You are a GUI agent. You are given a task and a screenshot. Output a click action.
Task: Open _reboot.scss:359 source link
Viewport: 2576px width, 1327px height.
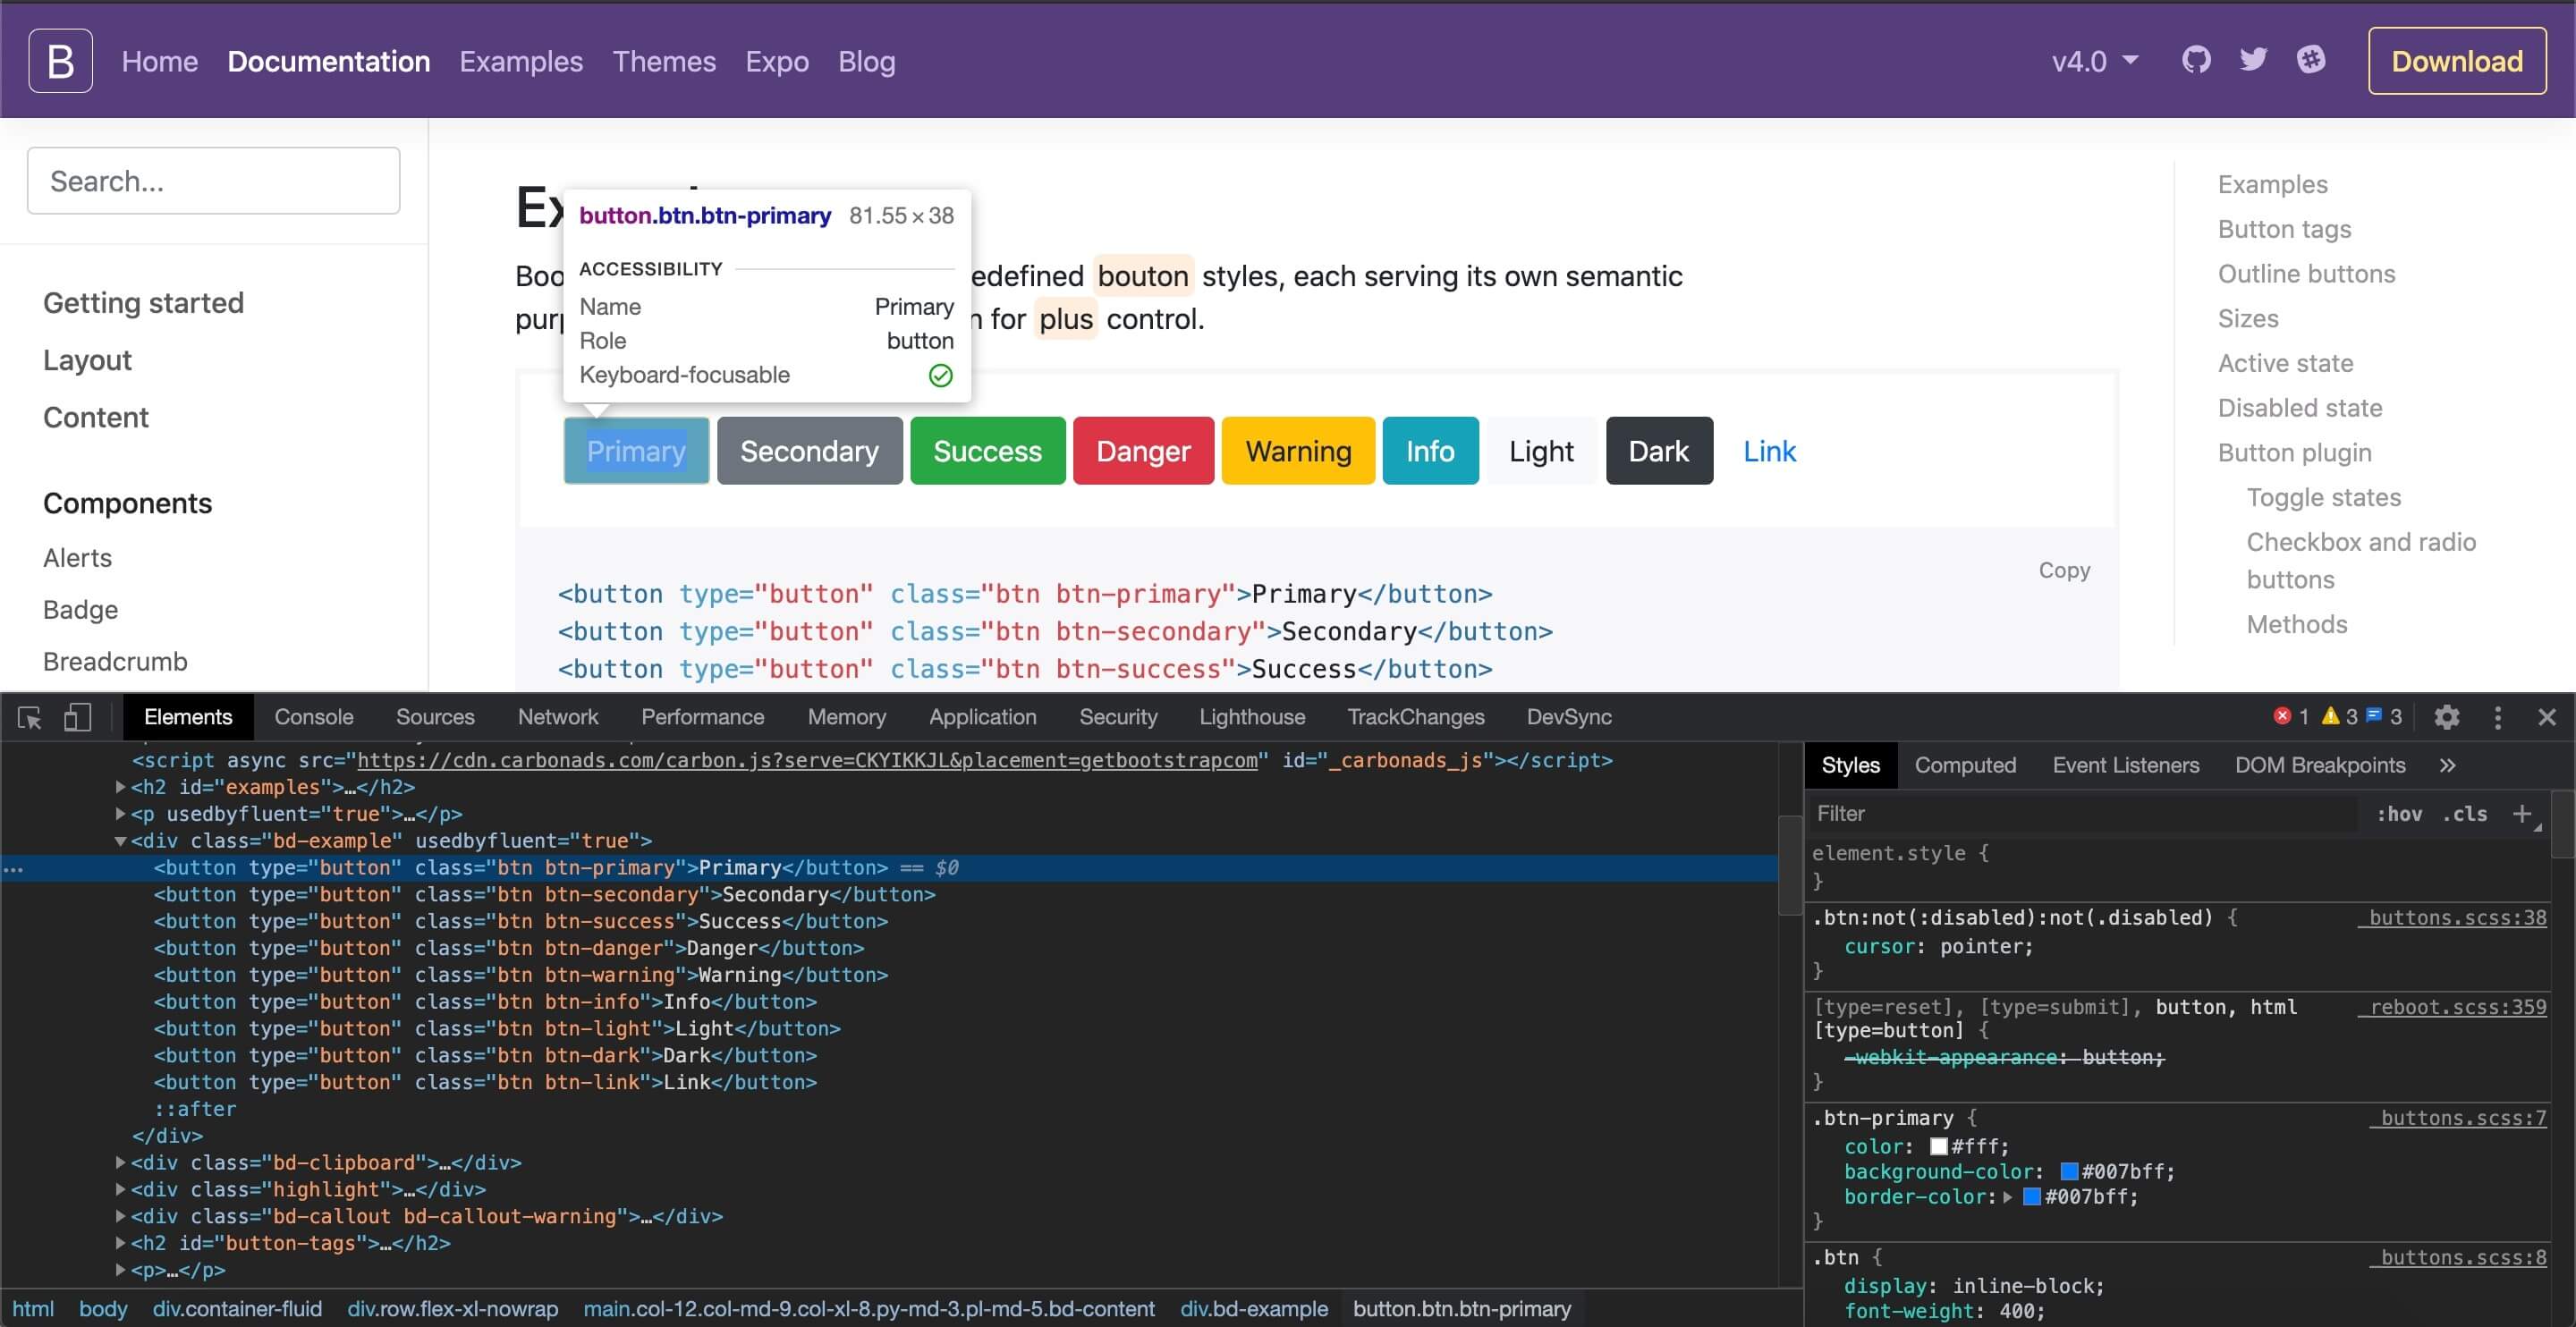tap(2452, 1007)
